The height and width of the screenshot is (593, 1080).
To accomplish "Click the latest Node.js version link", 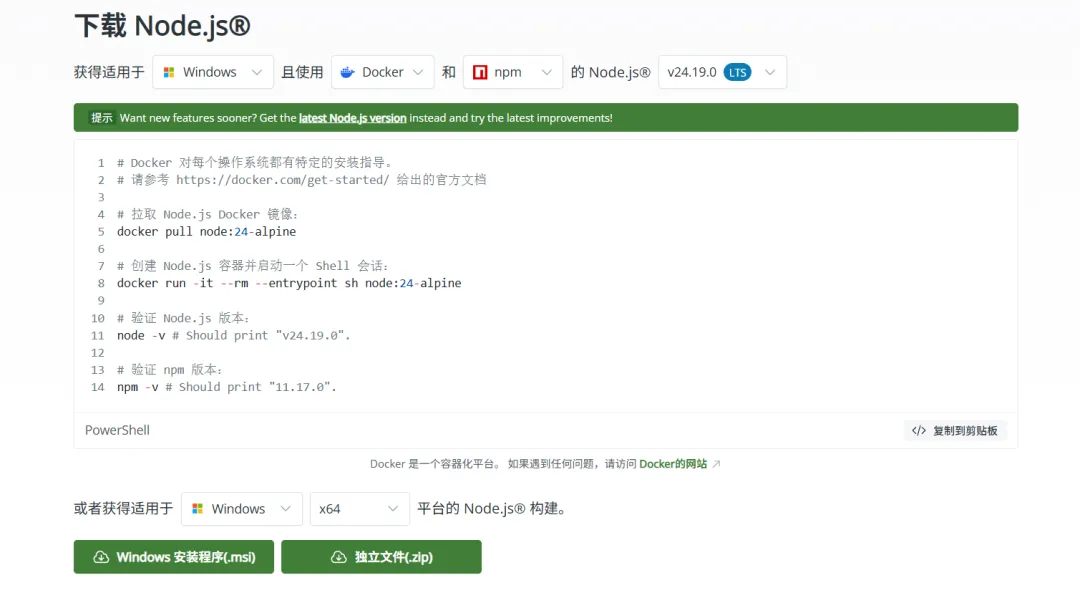I will 353,118.
